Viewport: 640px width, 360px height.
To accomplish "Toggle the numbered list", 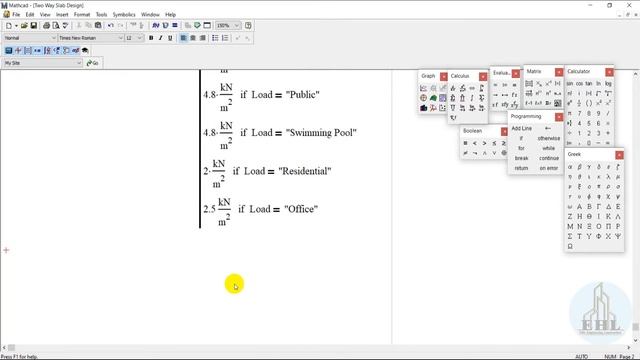I will (225, 38).
